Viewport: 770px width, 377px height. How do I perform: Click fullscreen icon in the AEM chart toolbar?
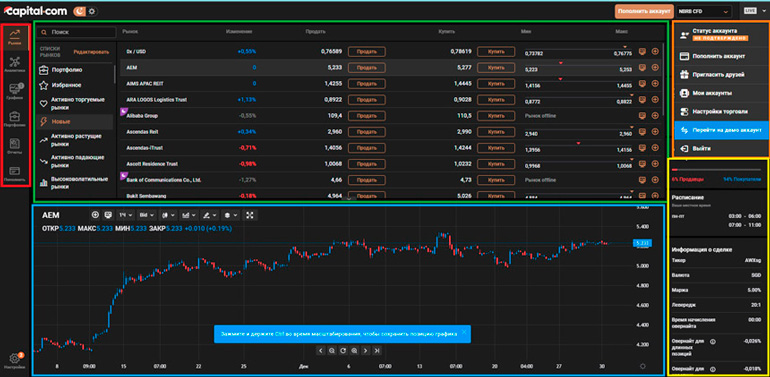[249, 215]
